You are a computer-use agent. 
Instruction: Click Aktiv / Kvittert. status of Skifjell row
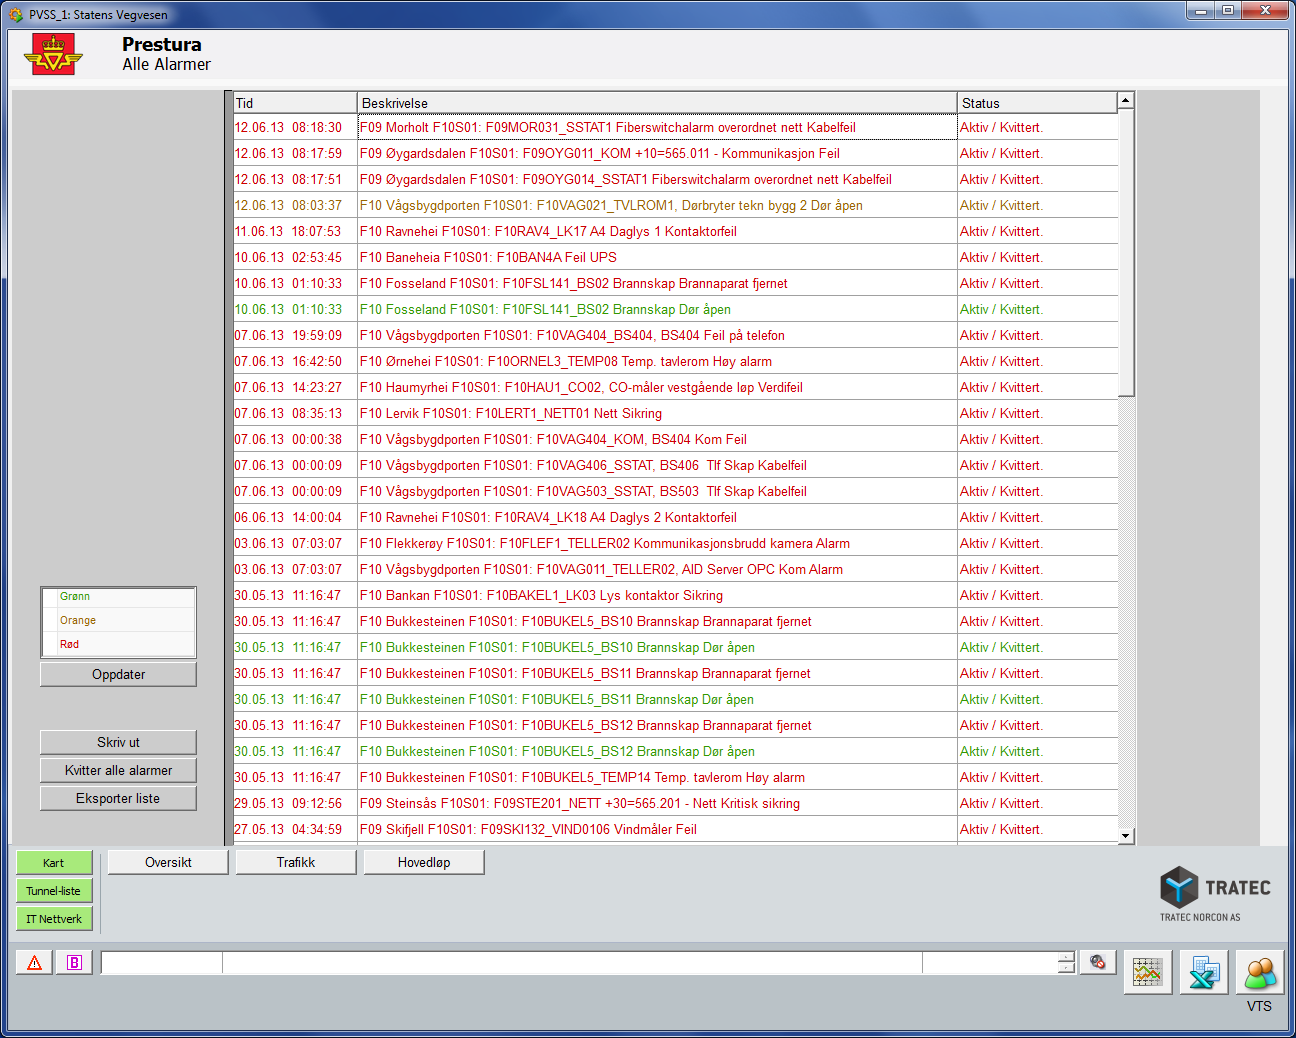tap(1001, 829)
